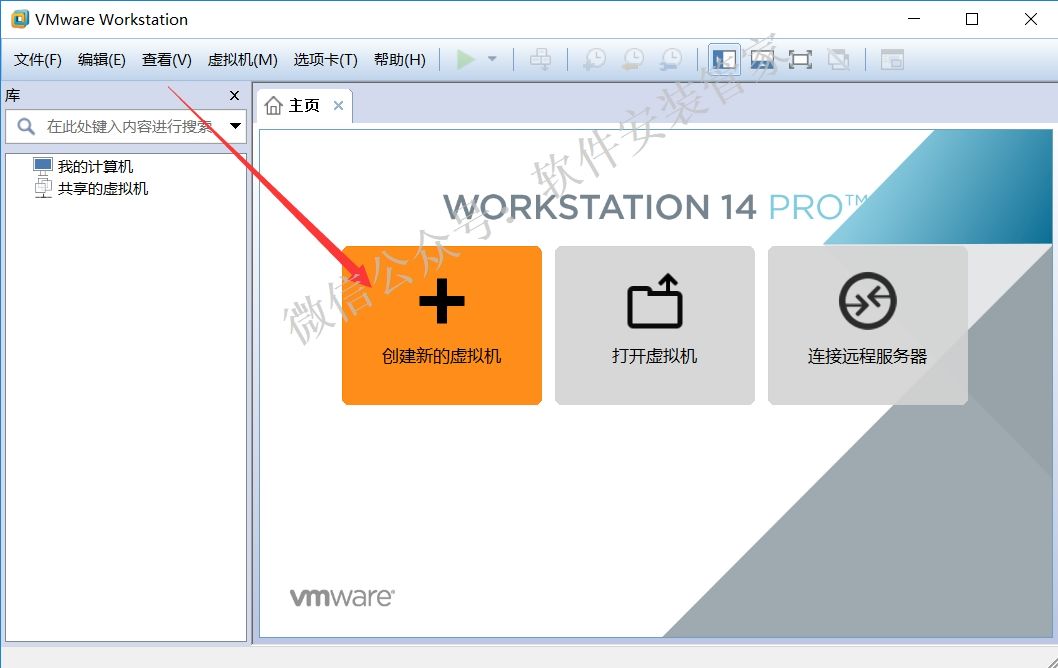Close the 库 library panel
The height and width of the screenshot is (668, 1058).
(x=234, y=96)
